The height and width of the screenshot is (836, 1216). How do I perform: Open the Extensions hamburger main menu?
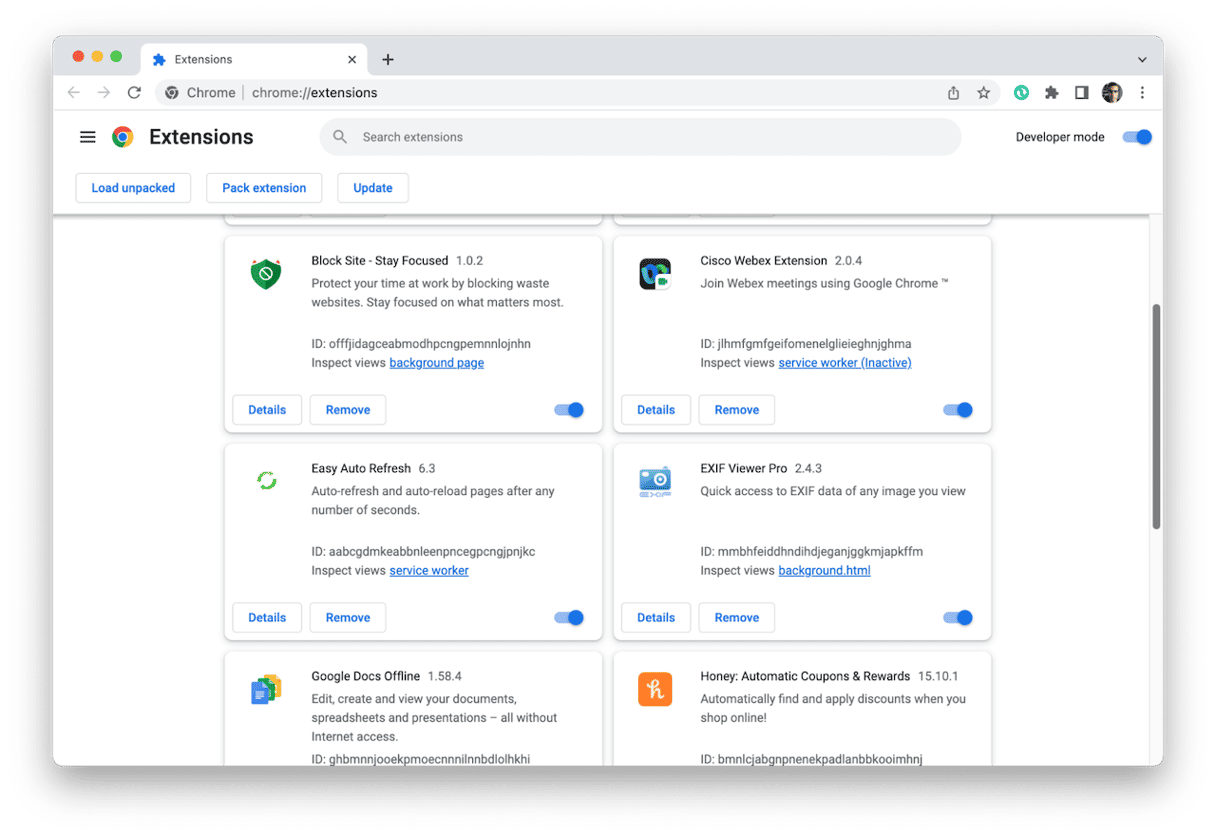(88, 137)
